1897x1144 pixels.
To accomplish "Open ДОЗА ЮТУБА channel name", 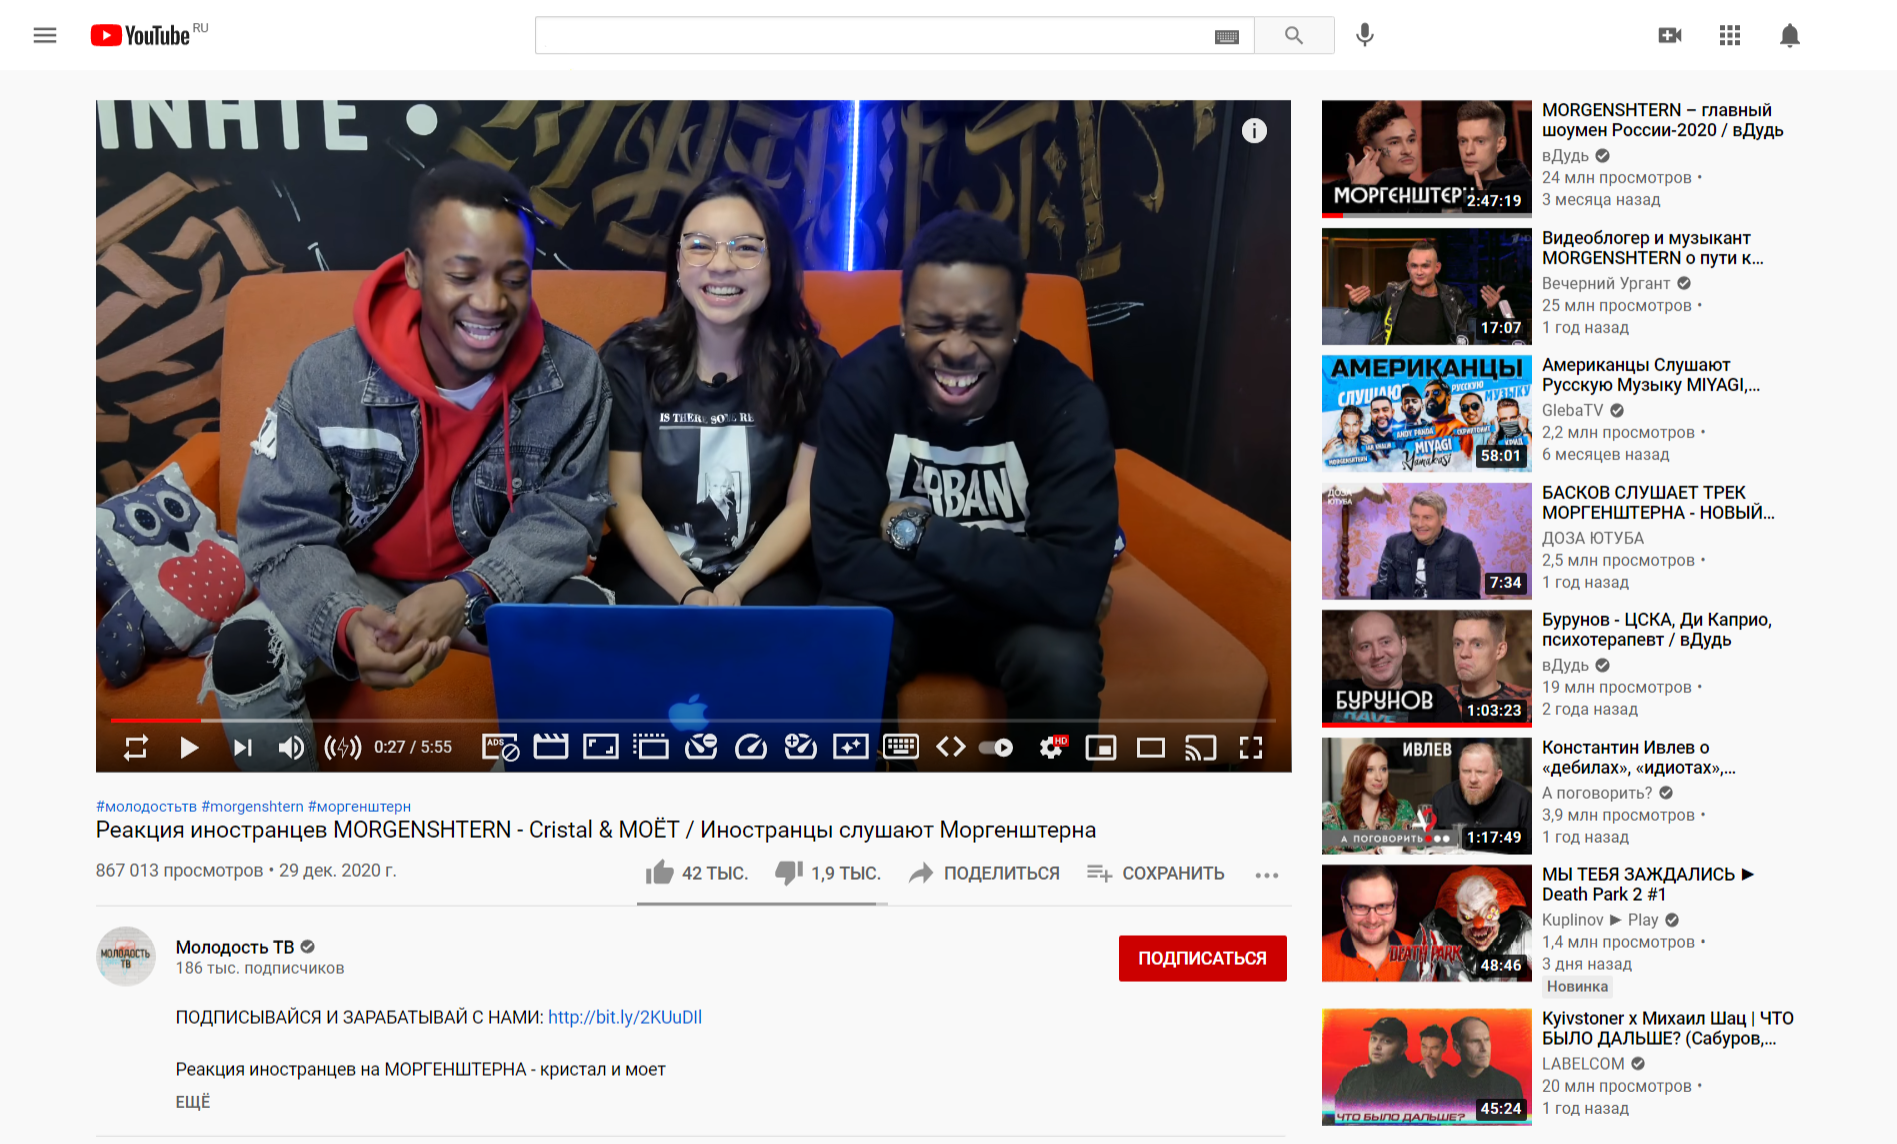I will pyautogui.click(x=1593, y=538).
